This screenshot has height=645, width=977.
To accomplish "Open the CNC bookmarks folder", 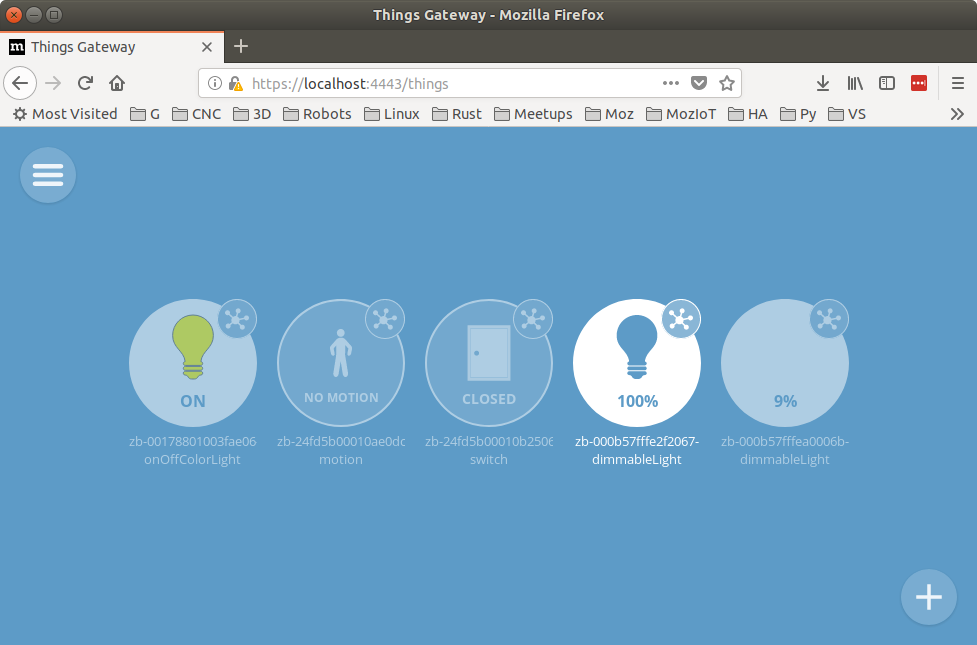I will click(x=197, y=114).
